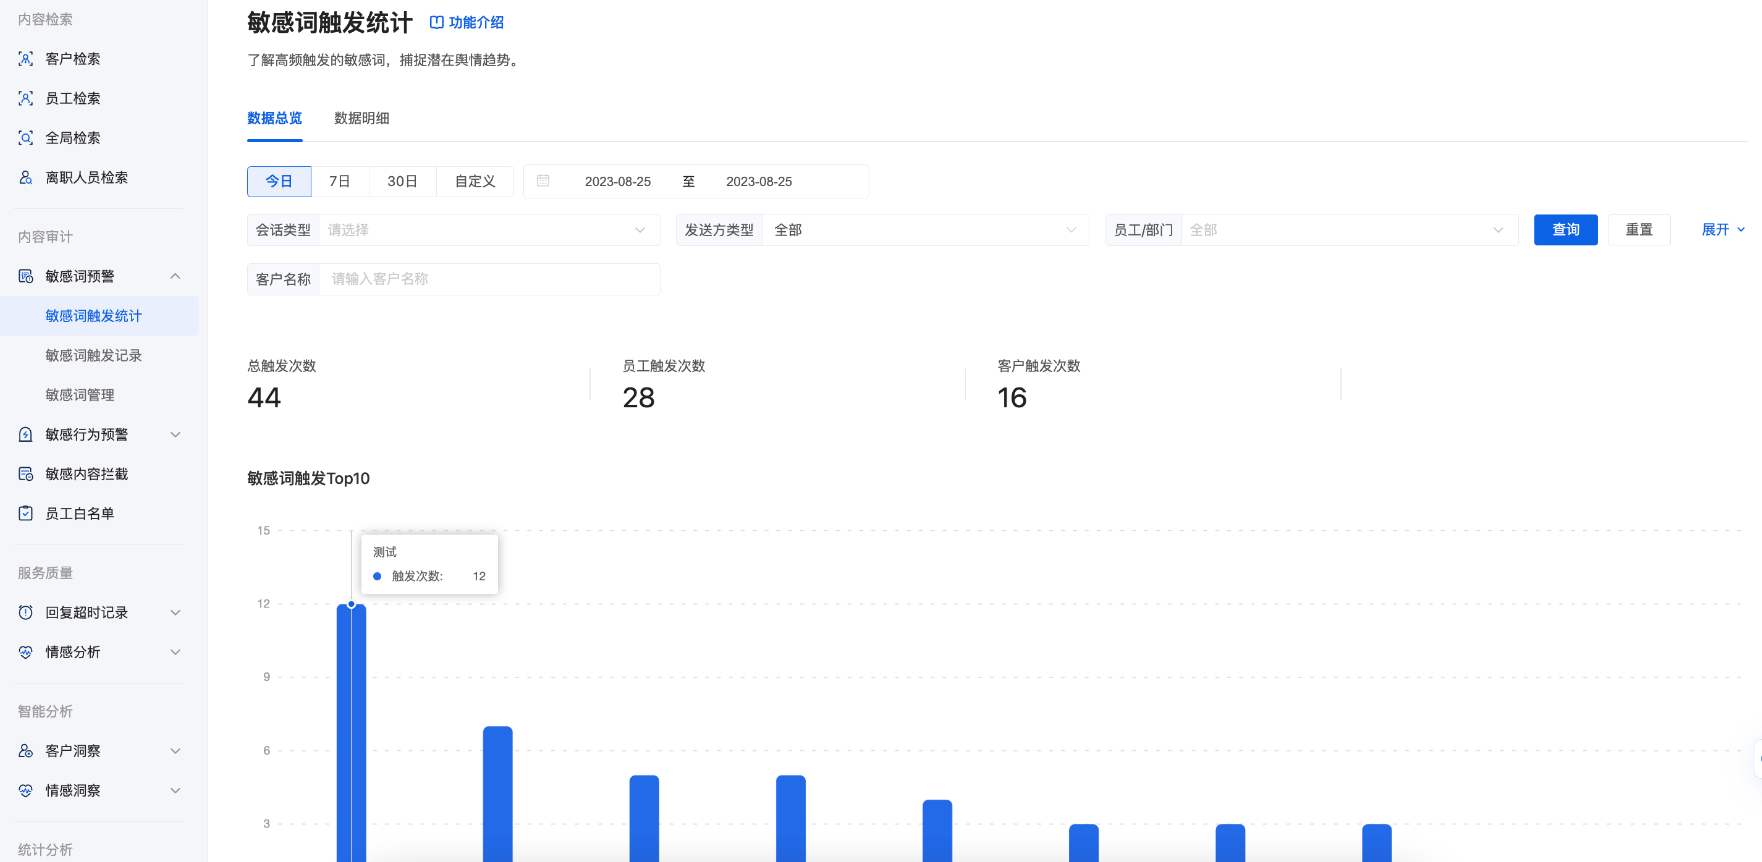Switch to the 数据总览 tab
This screenshot has width=1762, height=862.
[x=275, y=118]
